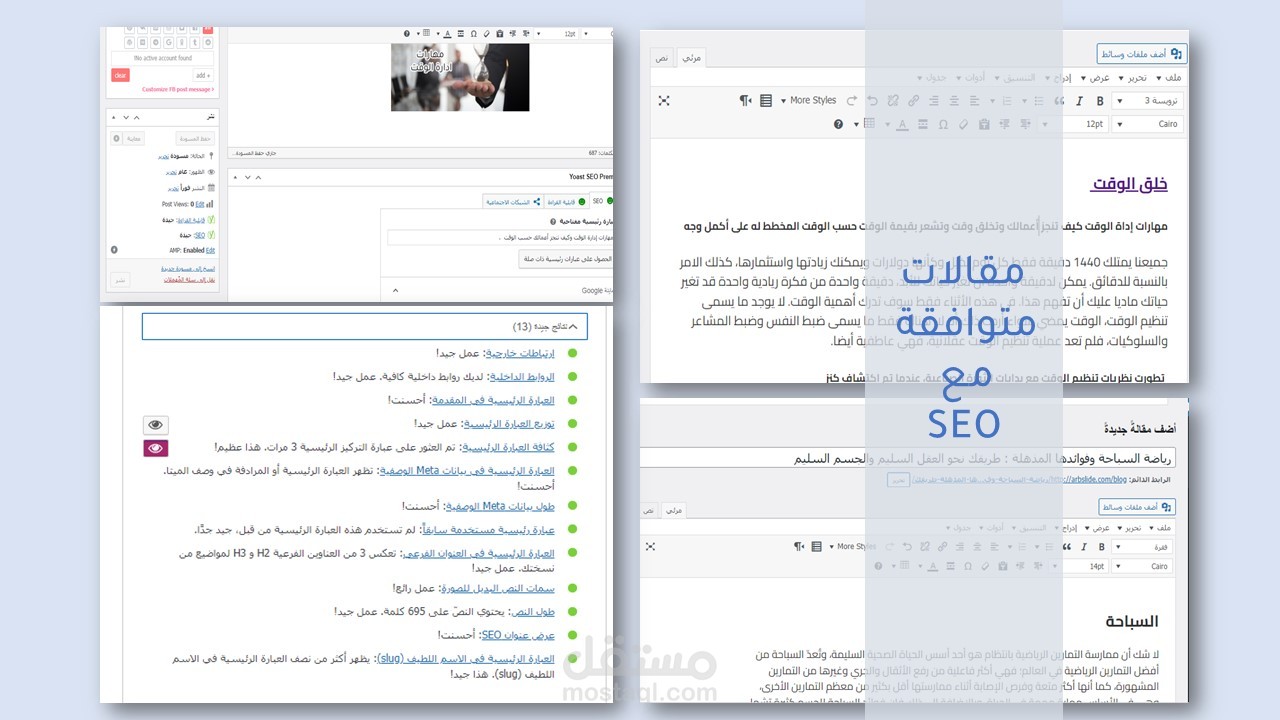1280x720 pixels.
Task: Toggle the red eye icon in Yoast results
Action: tap(155, 447)
